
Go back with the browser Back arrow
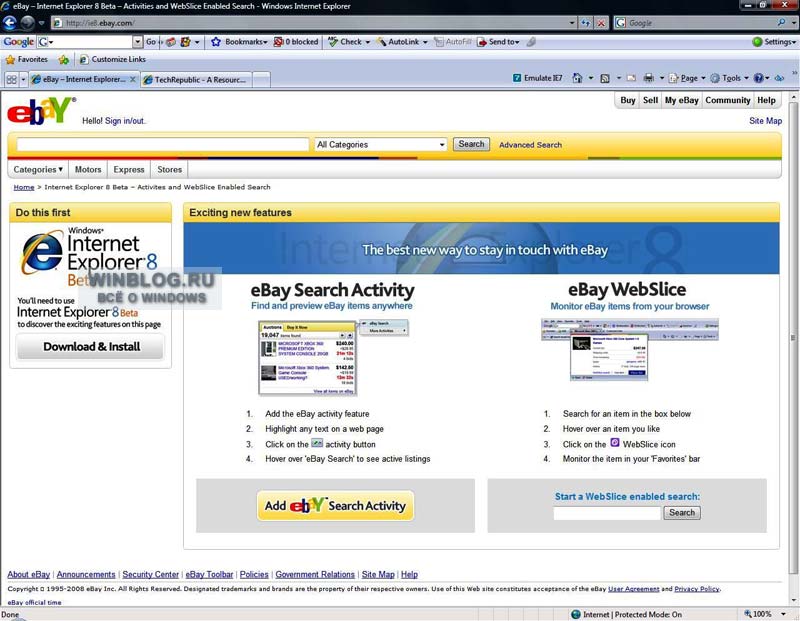click(x=9, y=22)
